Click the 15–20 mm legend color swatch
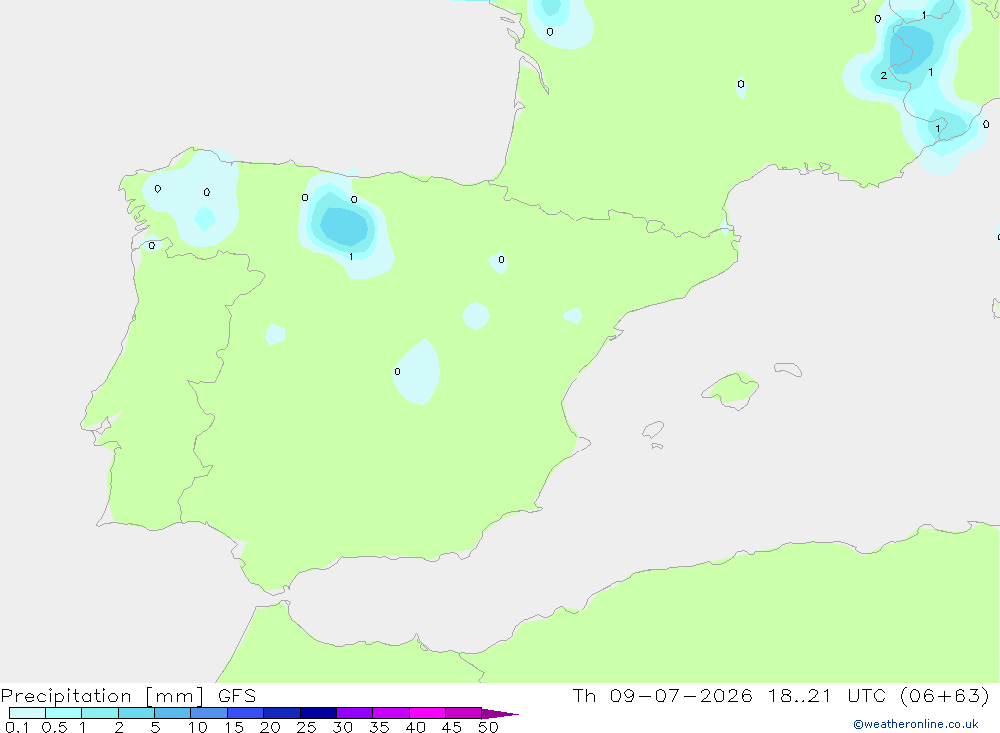This screenshot has width=1000, height=733. 245,713
